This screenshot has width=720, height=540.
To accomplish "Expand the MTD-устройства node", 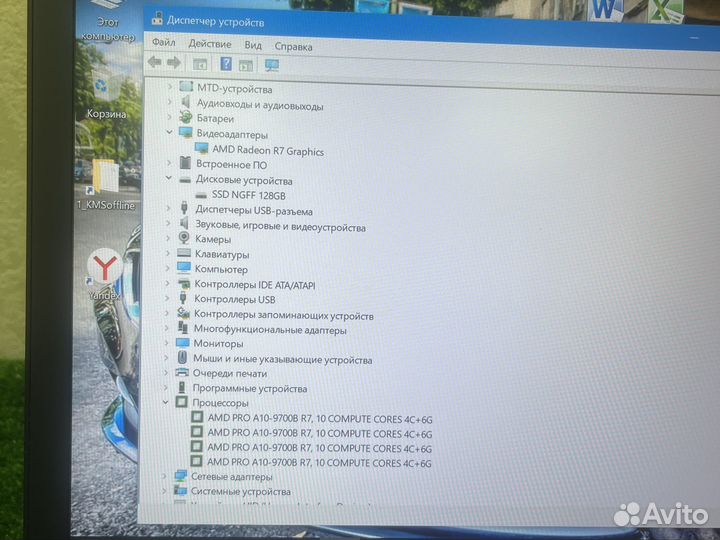I will click(170, 86).
